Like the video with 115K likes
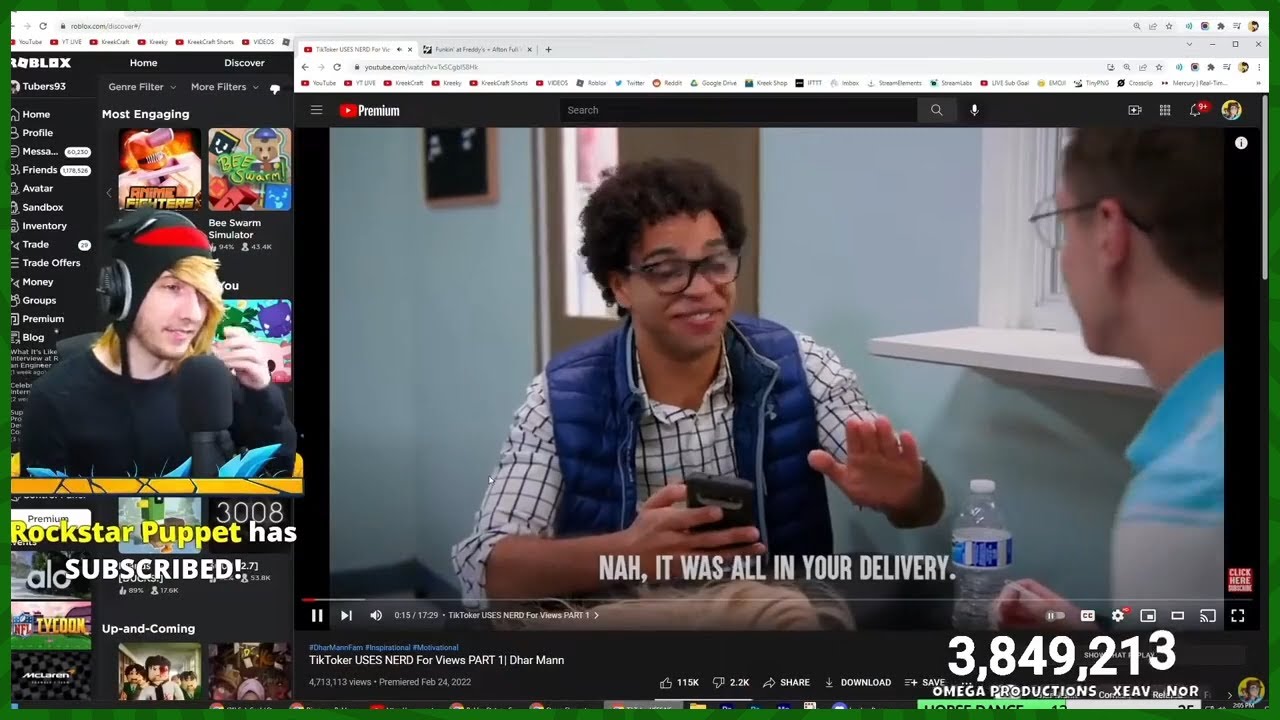Image resolution: width=1280 pixels, height=720 pixels. (679, 683)
